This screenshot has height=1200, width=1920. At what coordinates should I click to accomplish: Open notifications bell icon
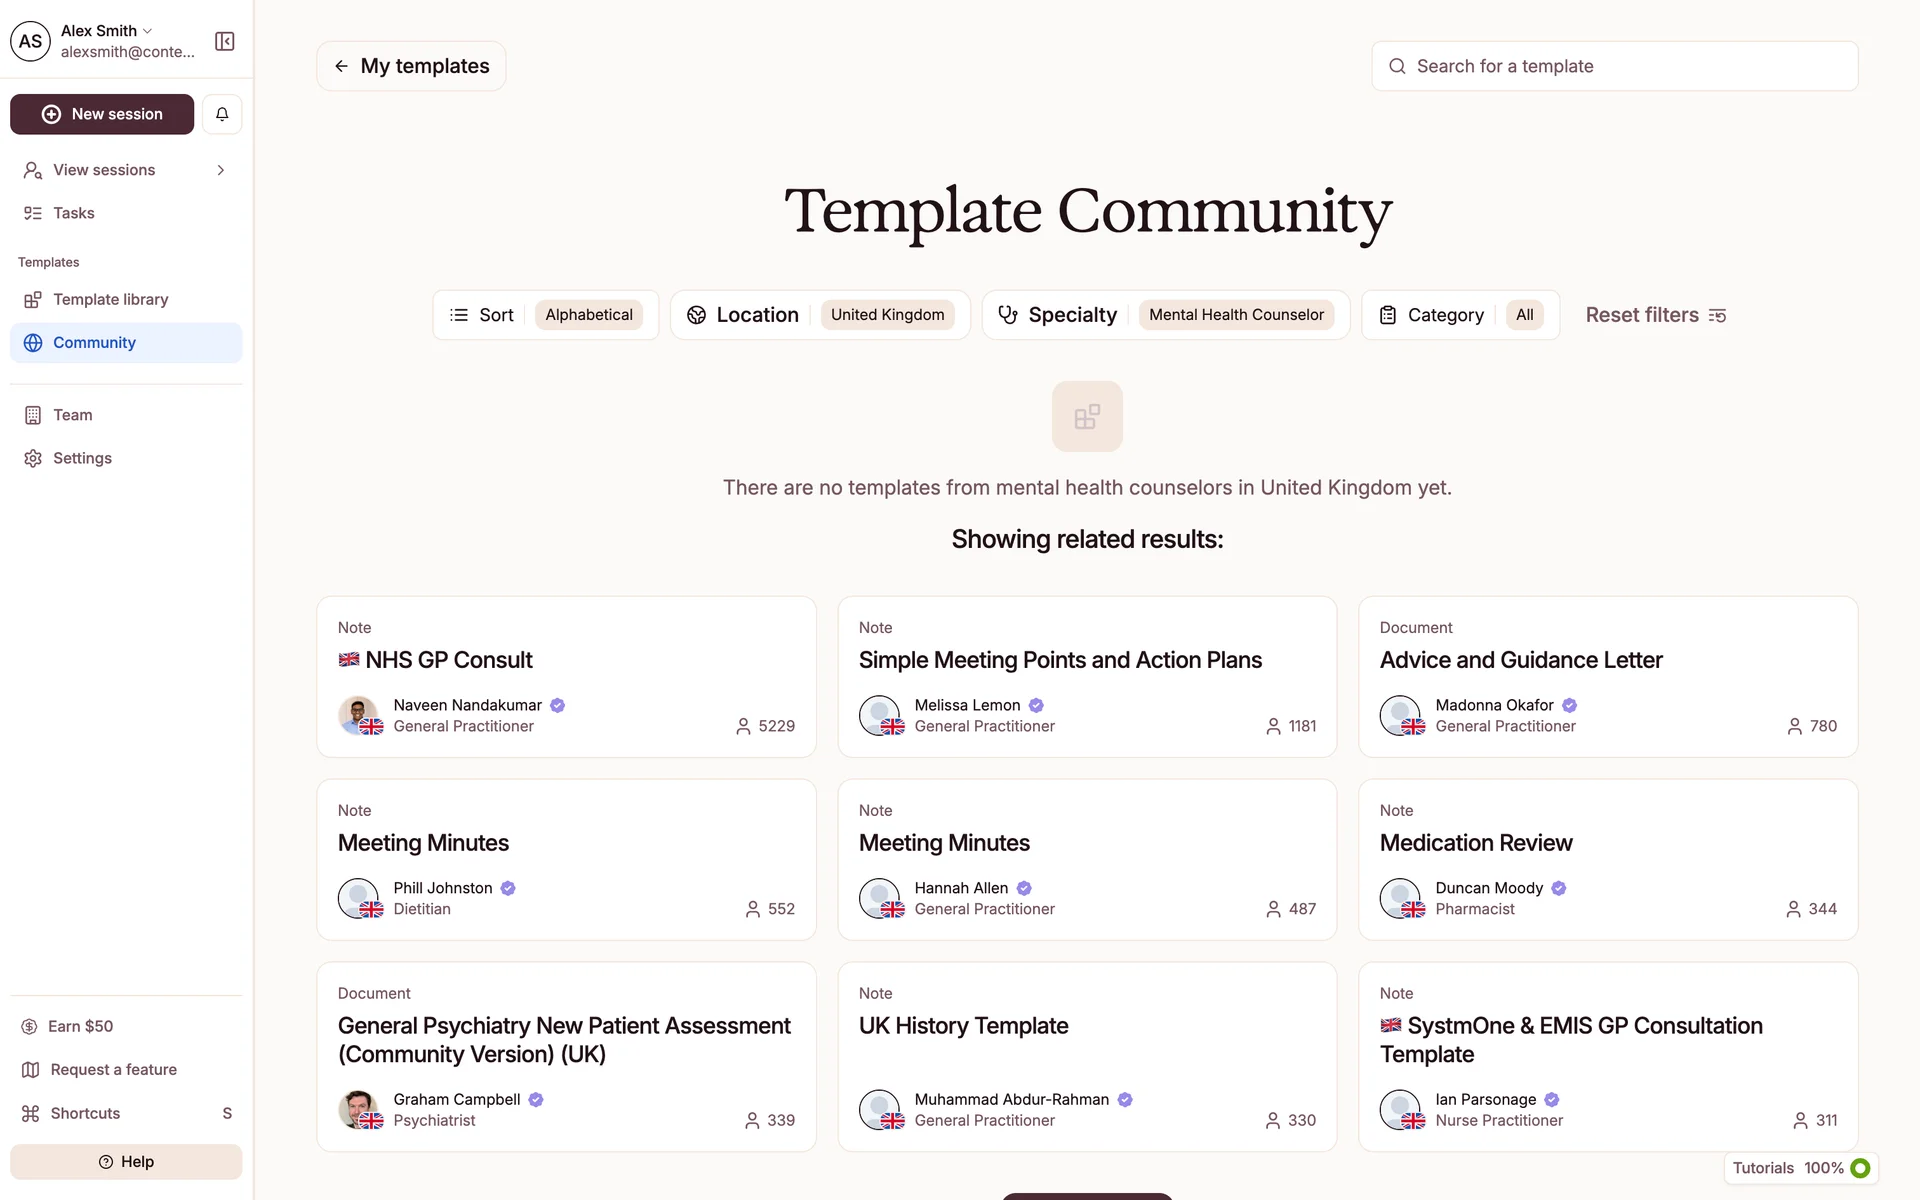(x=222, y=114)
